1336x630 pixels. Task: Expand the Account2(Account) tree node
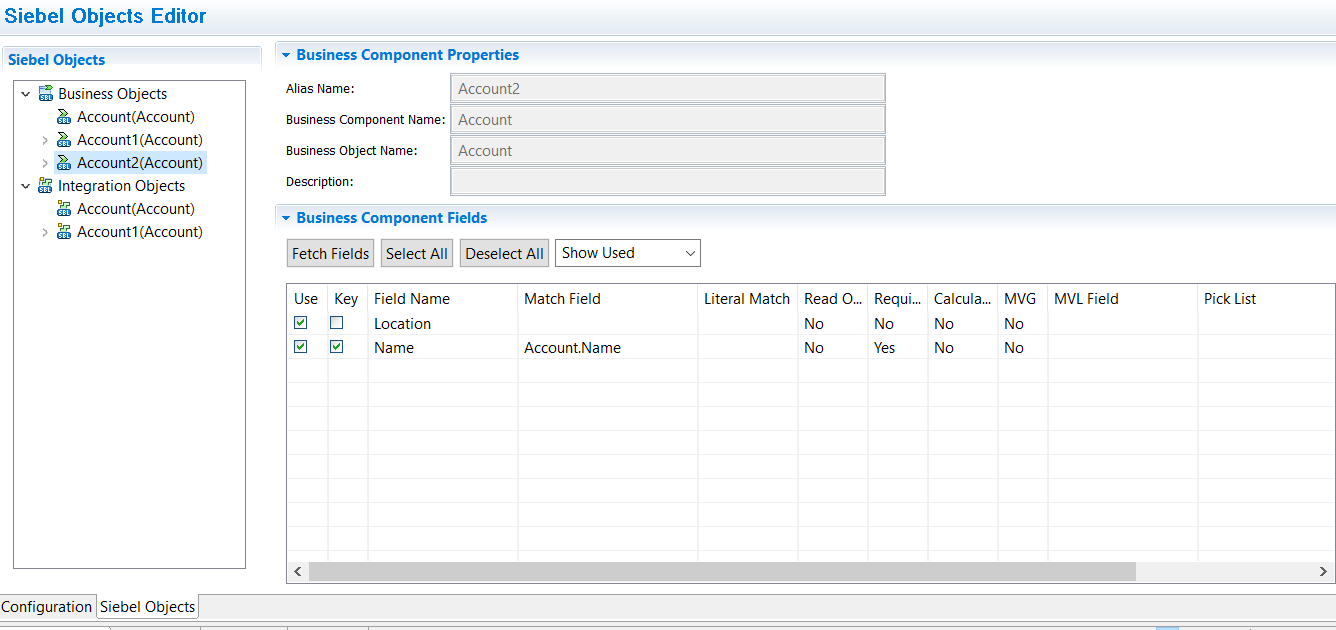[45, 163]
